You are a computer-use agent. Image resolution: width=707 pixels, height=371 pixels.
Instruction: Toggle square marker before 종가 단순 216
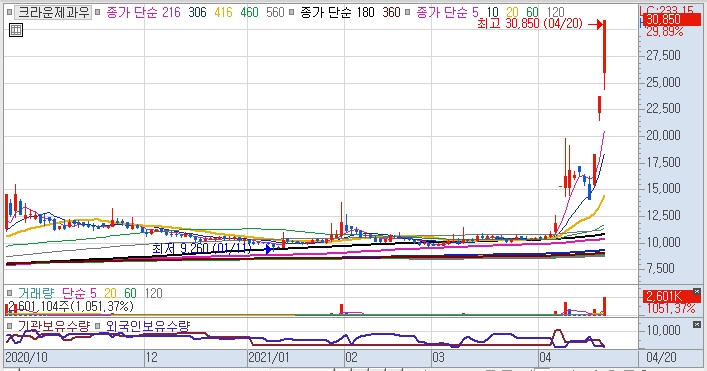97,12
